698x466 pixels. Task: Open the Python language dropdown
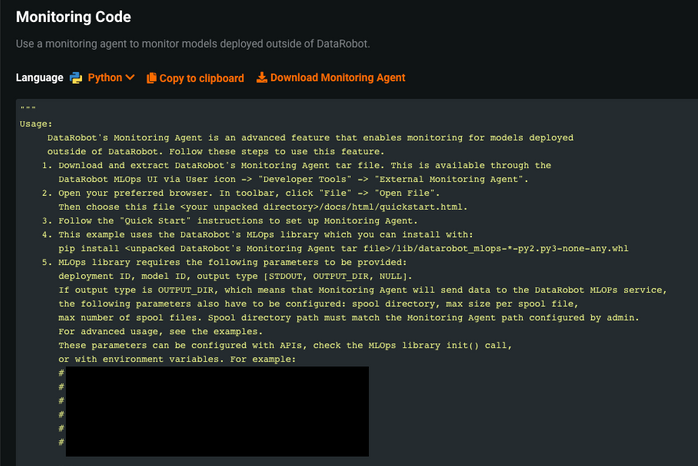point(105,78)
